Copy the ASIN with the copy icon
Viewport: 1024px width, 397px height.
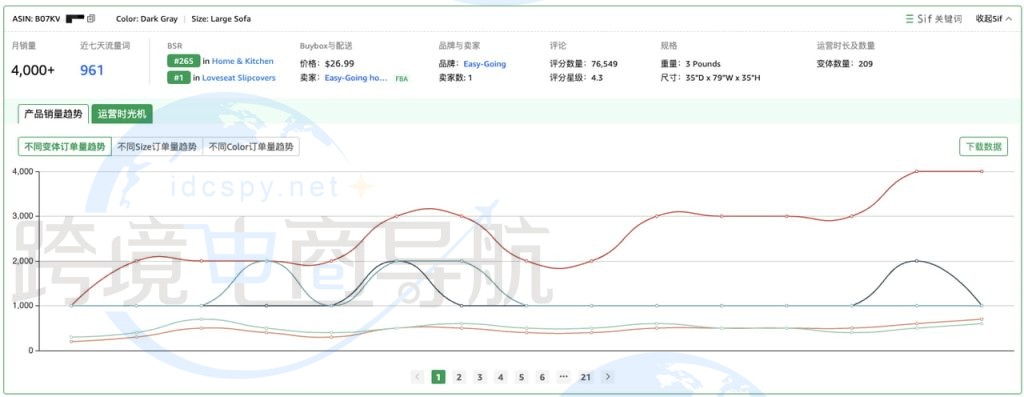pos(91,19)
